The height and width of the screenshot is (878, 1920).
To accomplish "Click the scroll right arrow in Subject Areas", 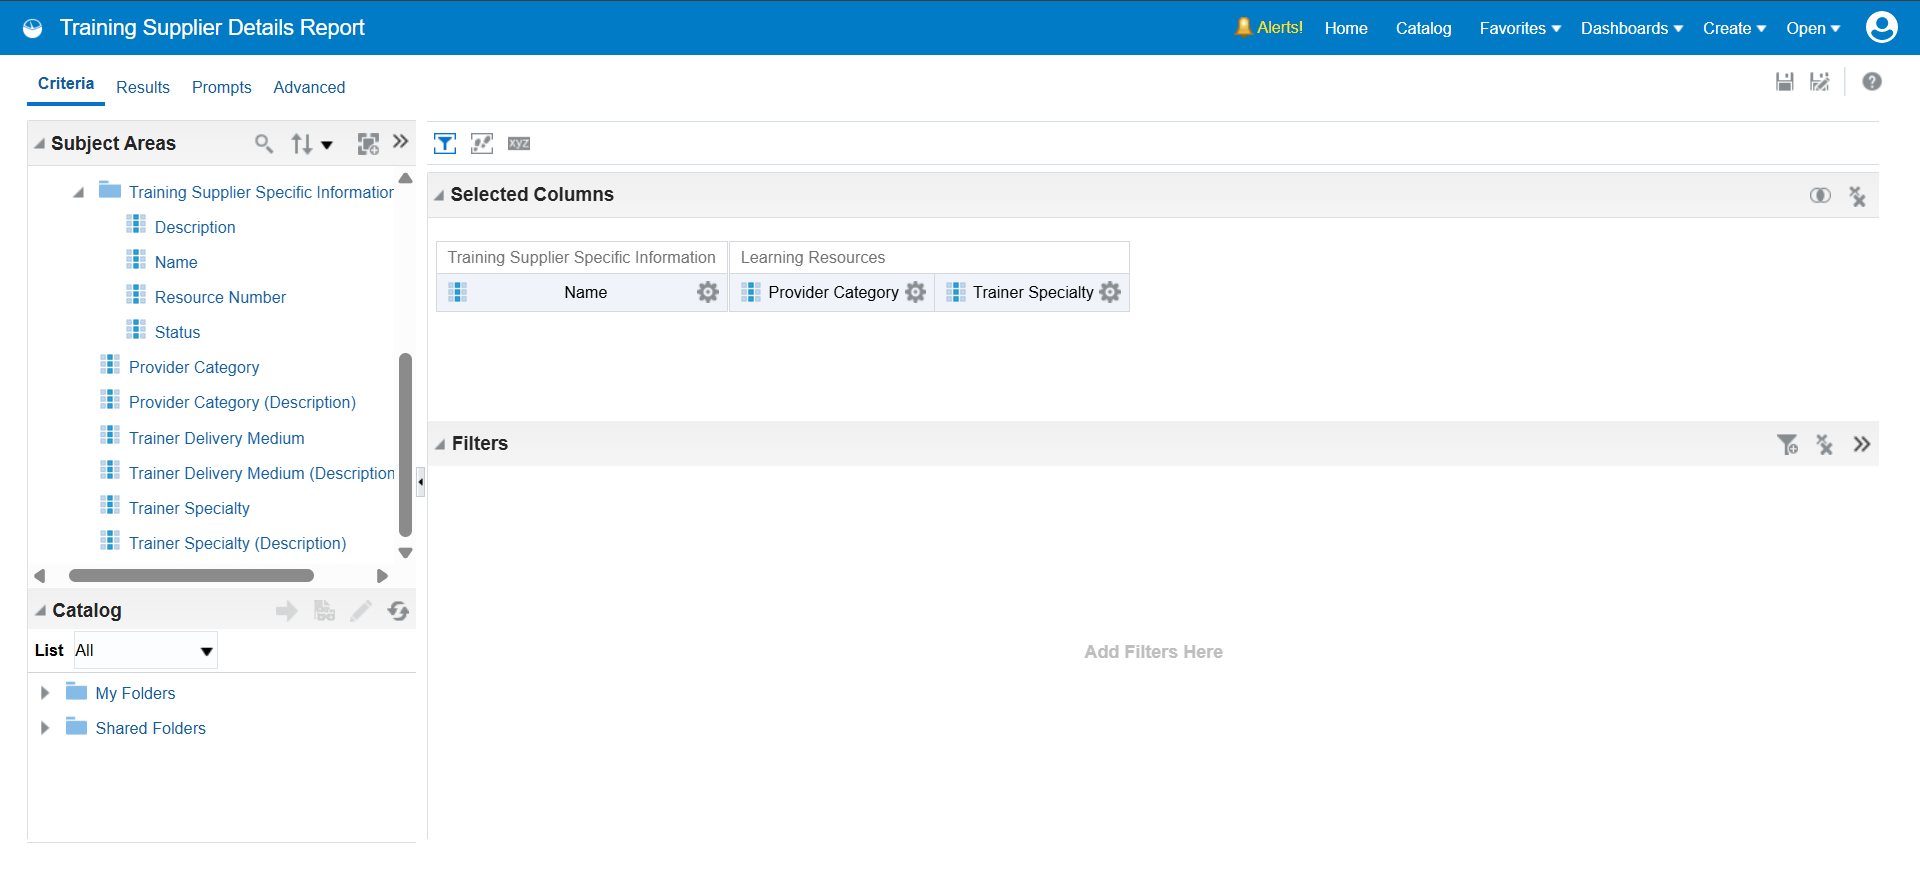I will point(381,576).
